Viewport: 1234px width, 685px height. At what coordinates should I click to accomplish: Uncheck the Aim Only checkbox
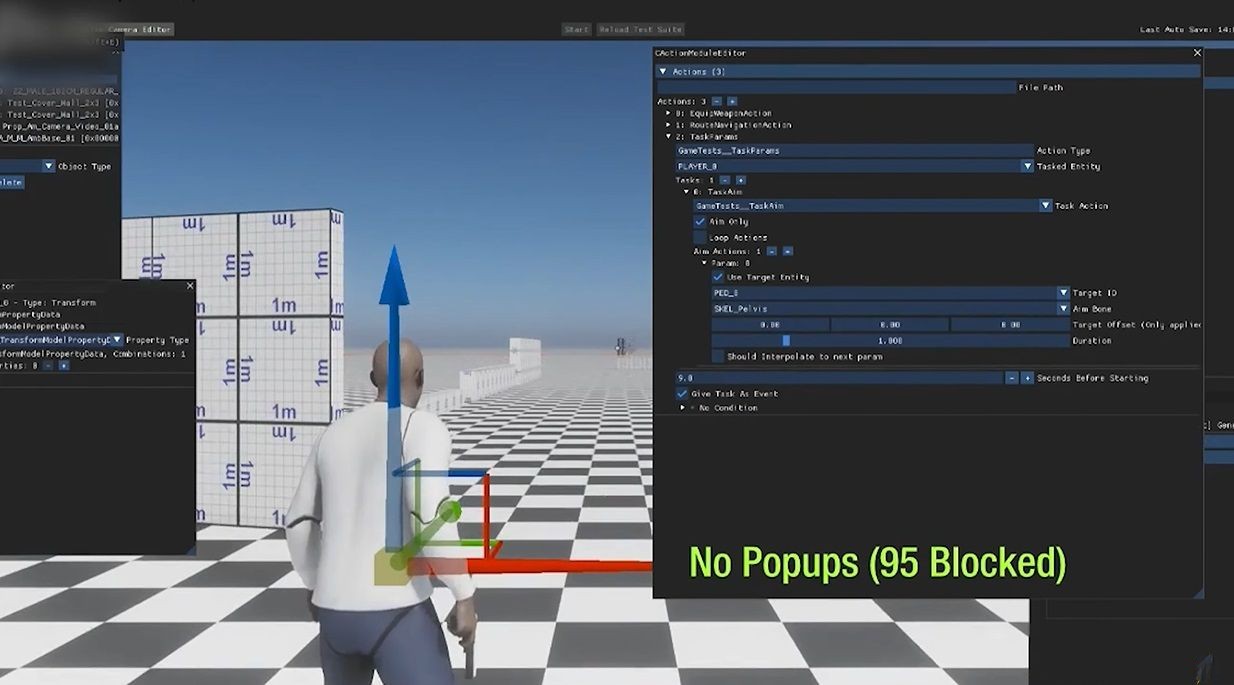[700, 221]
